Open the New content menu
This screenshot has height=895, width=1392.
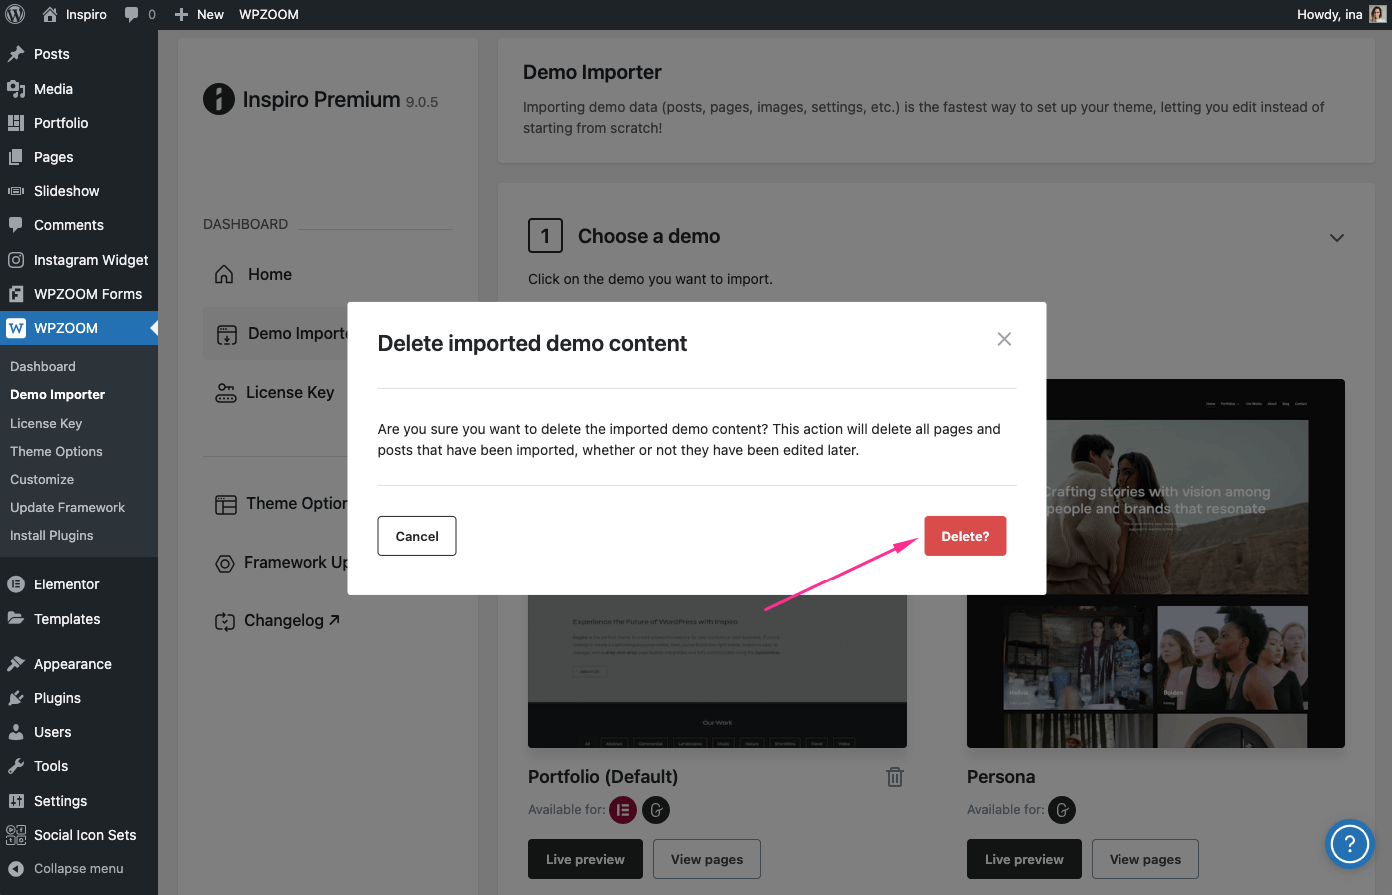point(199,14)
